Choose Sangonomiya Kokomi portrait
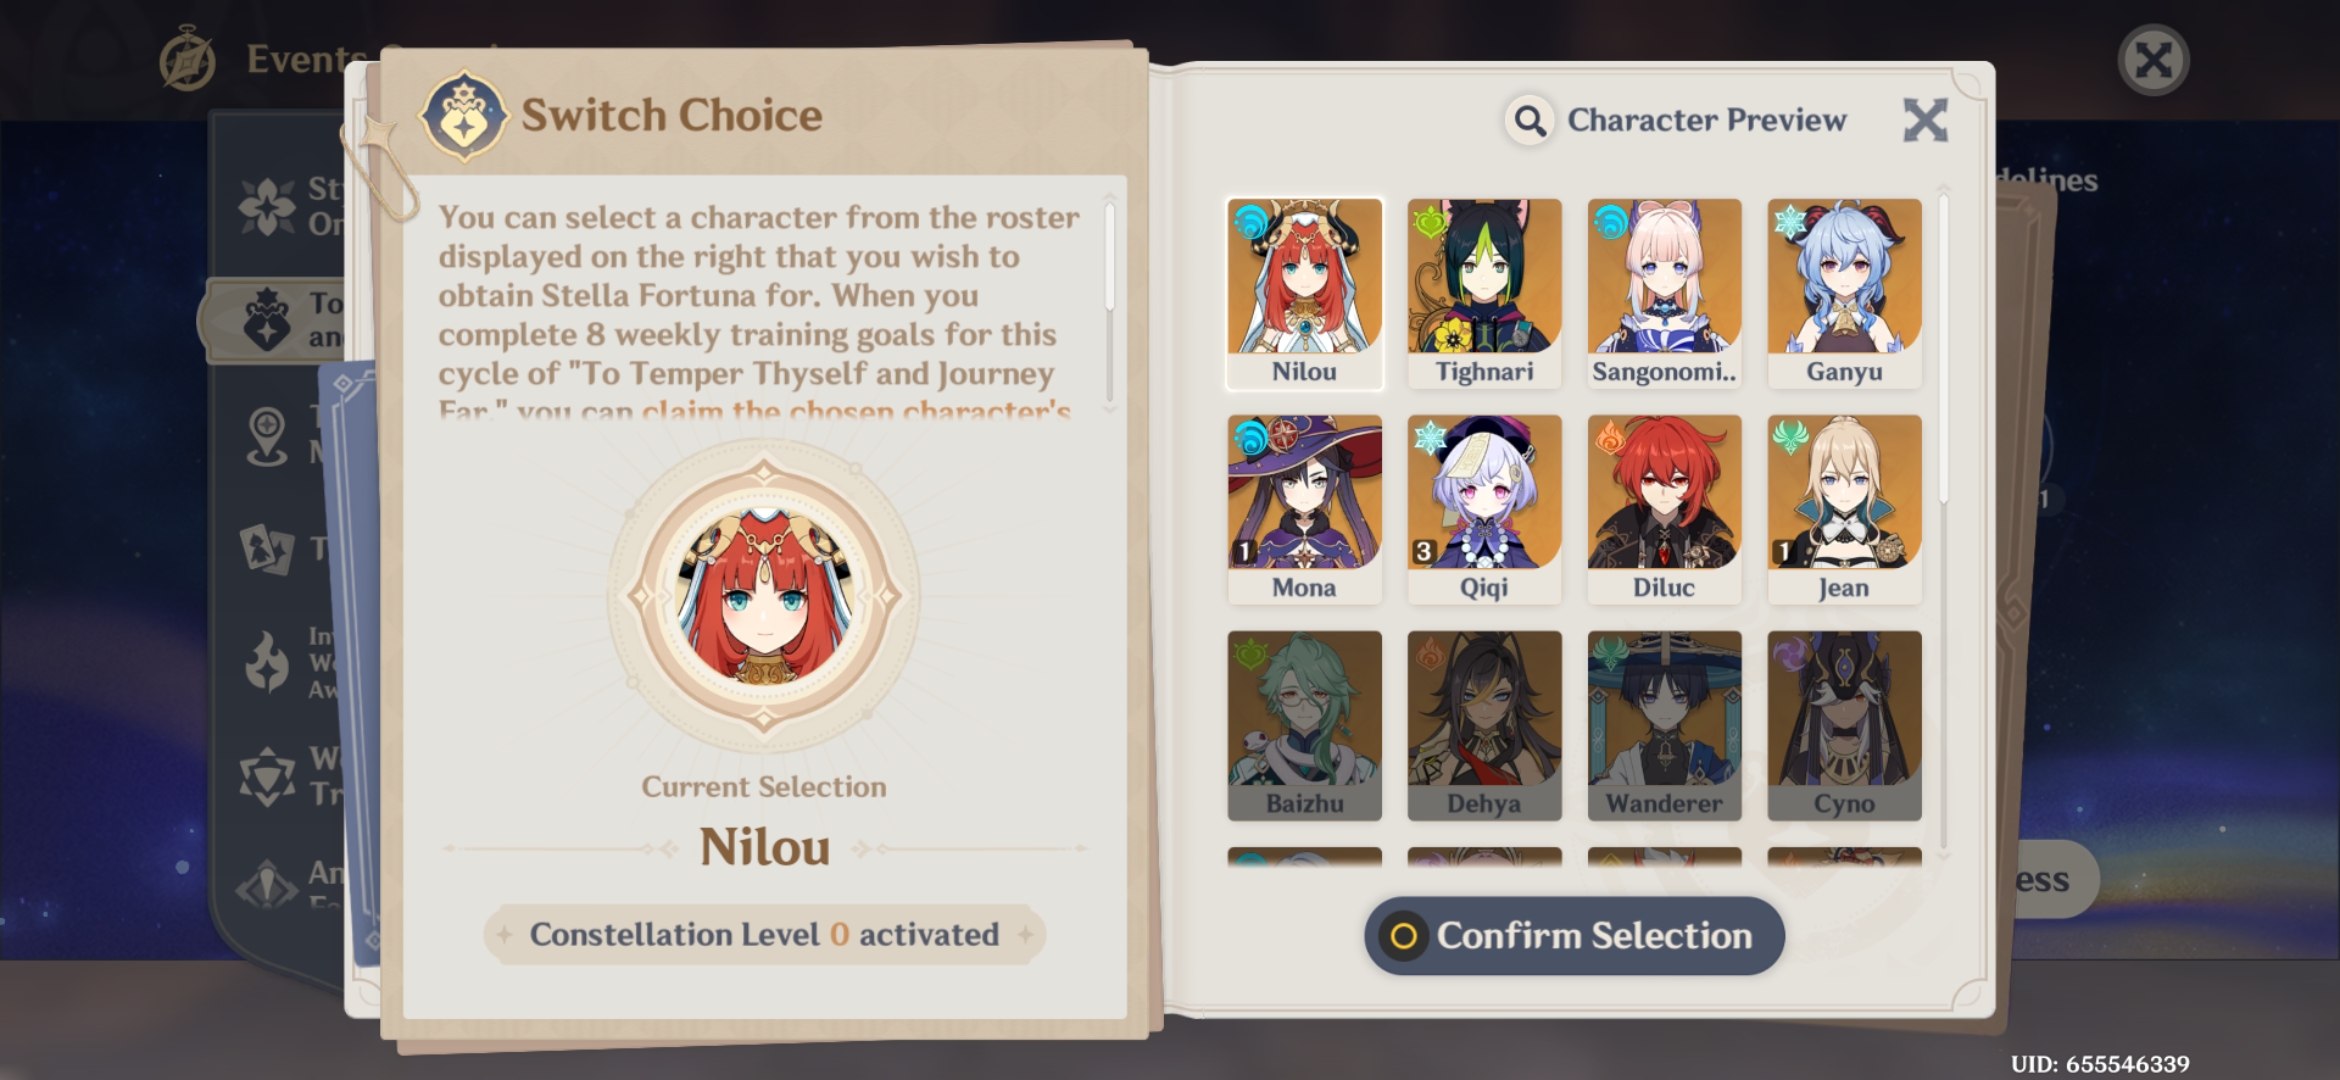Viewport: 2340px width, 1080px height. click(x=1664, y=293)
